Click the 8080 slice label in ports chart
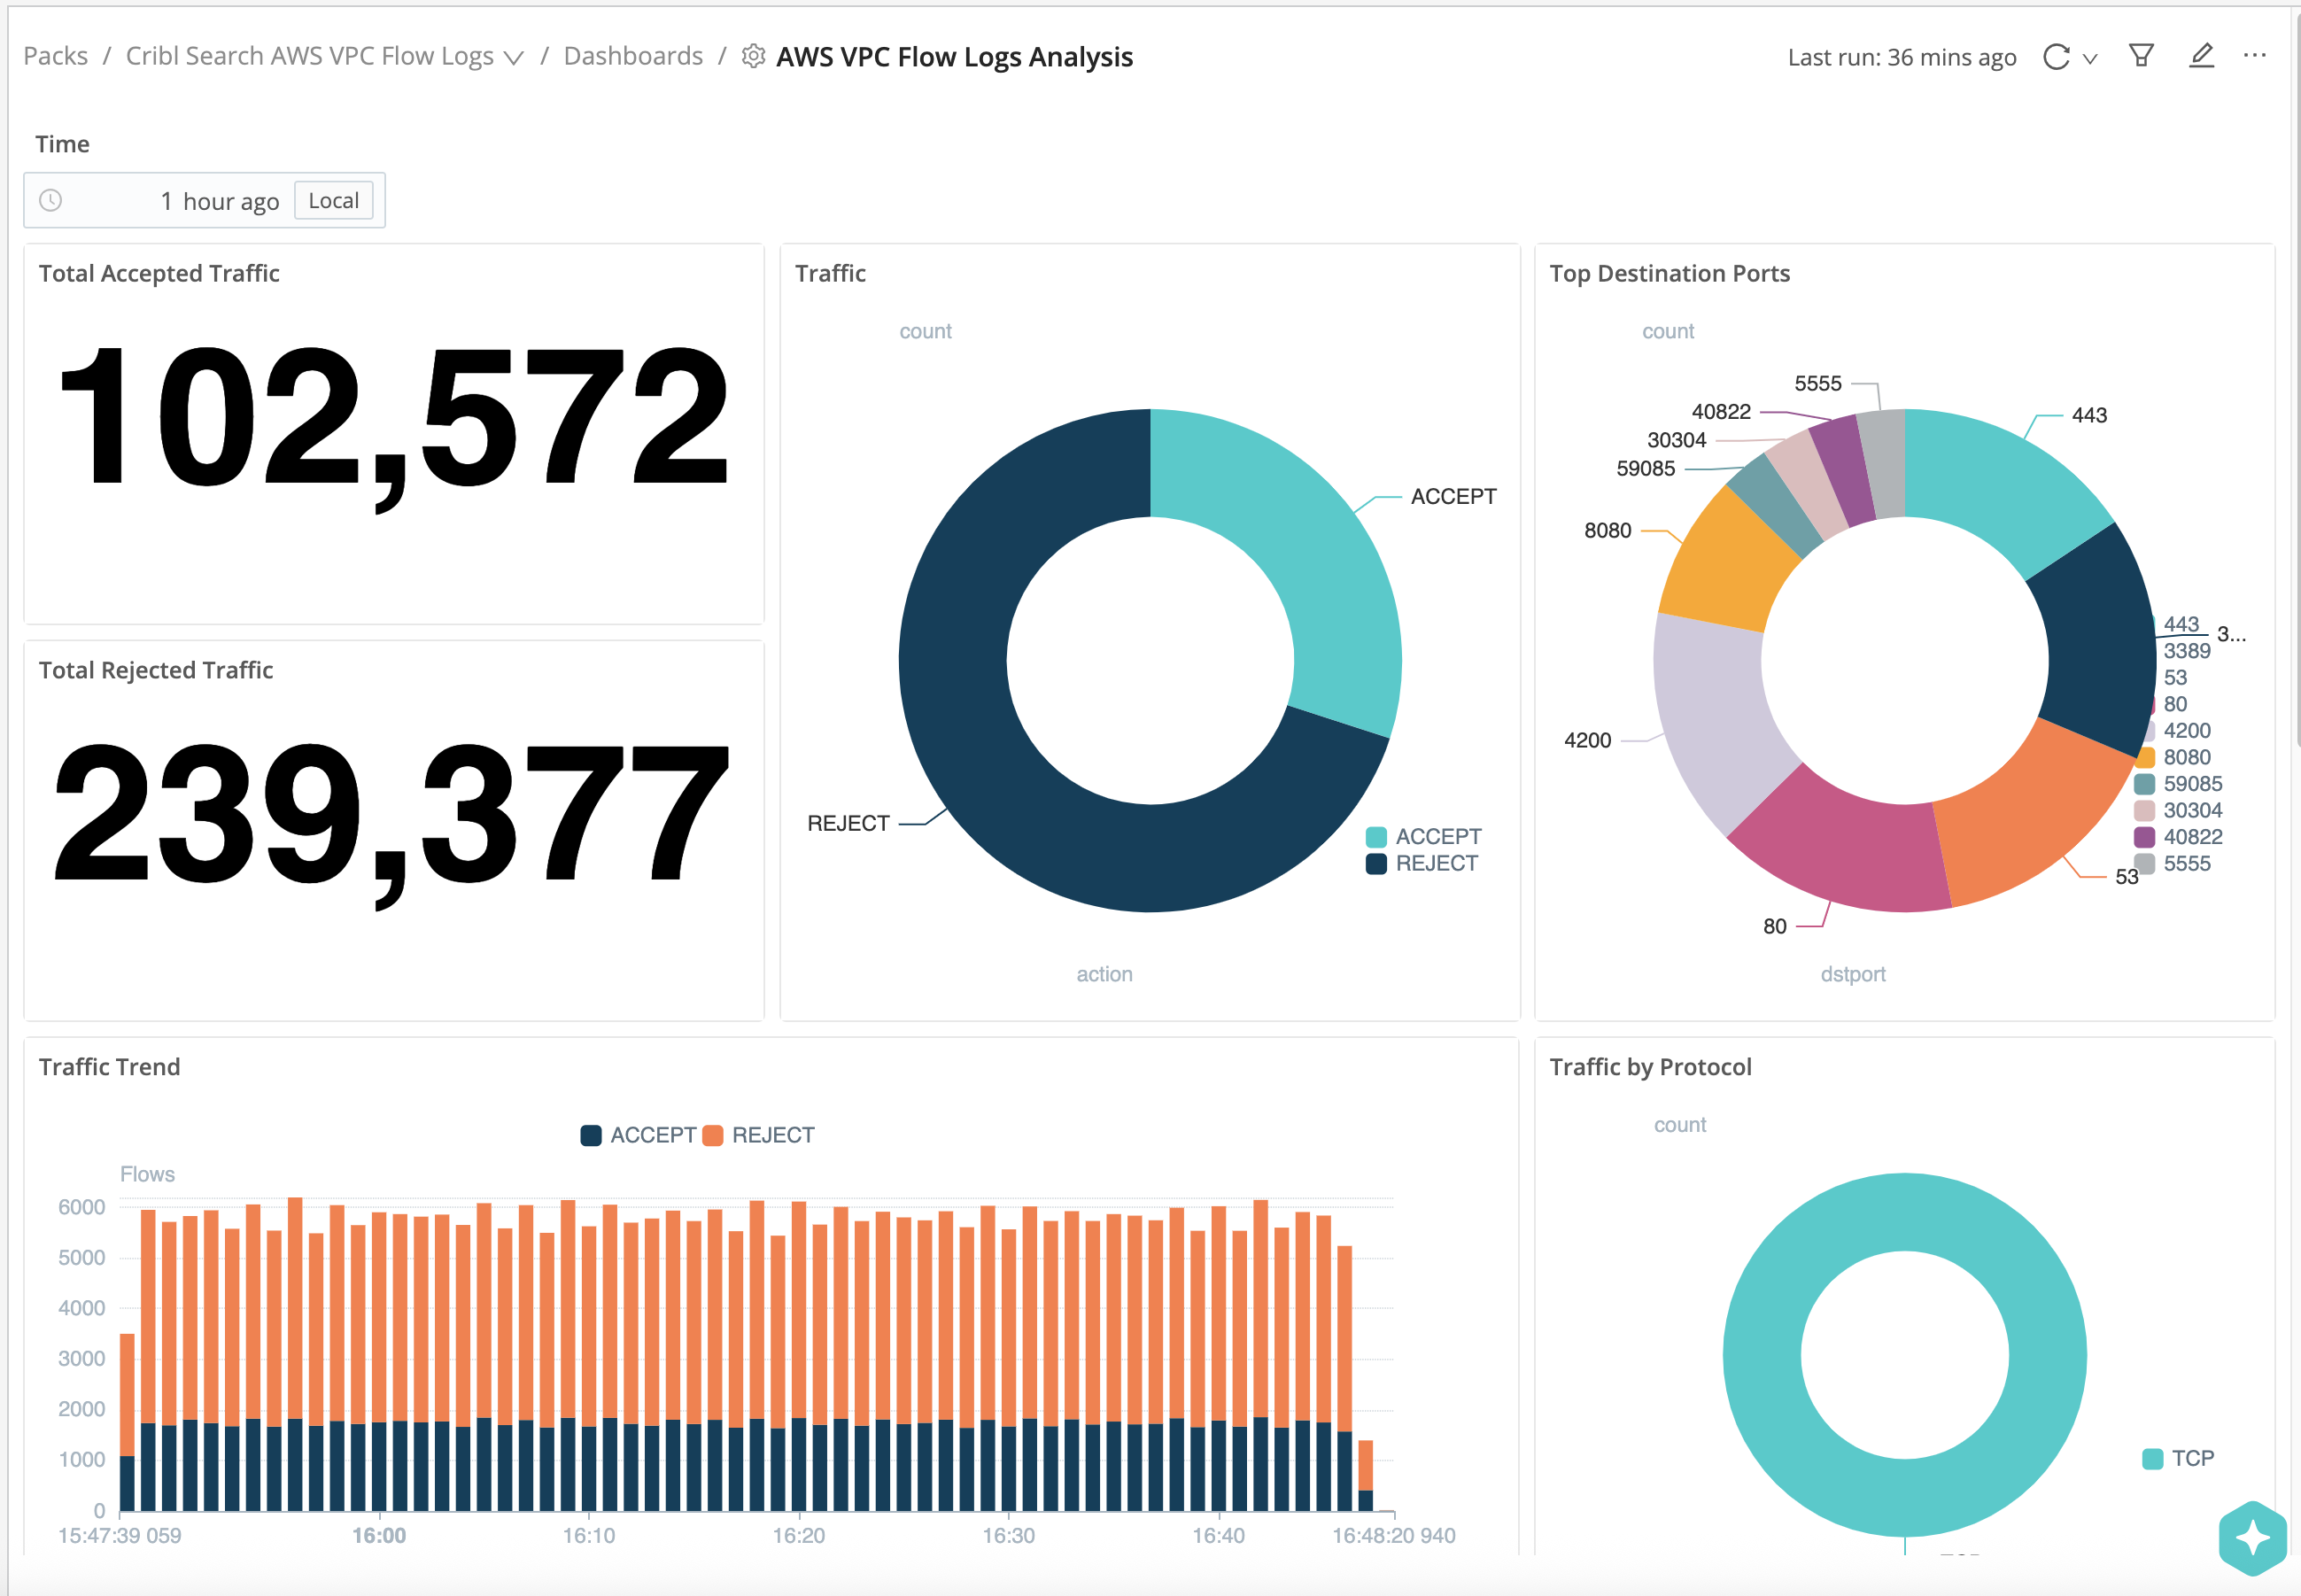Viewport: 2301px width, 1596px height. click(x=1607, y=531)
